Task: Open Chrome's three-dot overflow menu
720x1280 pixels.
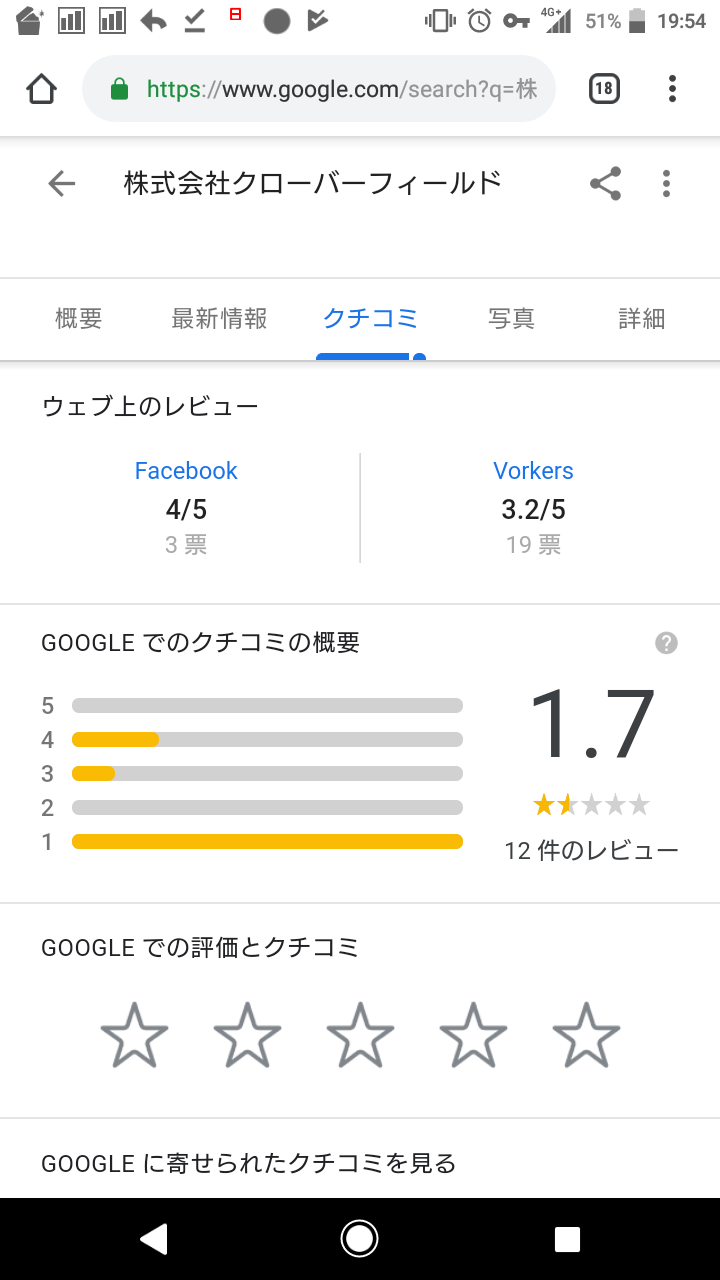Action: coord(672,89)
